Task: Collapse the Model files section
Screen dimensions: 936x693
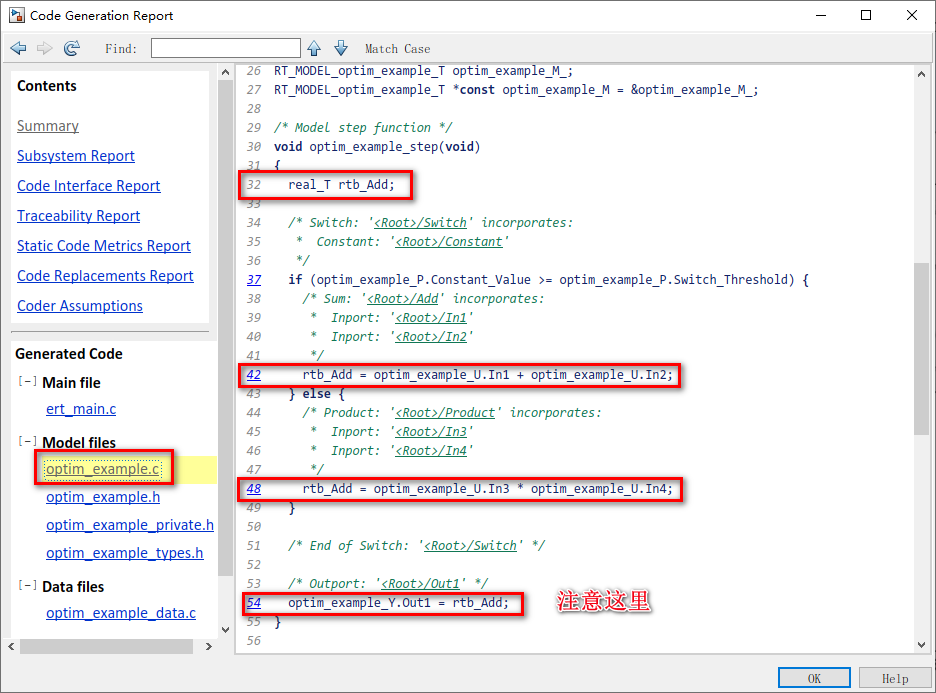Action: pos(27,441)
